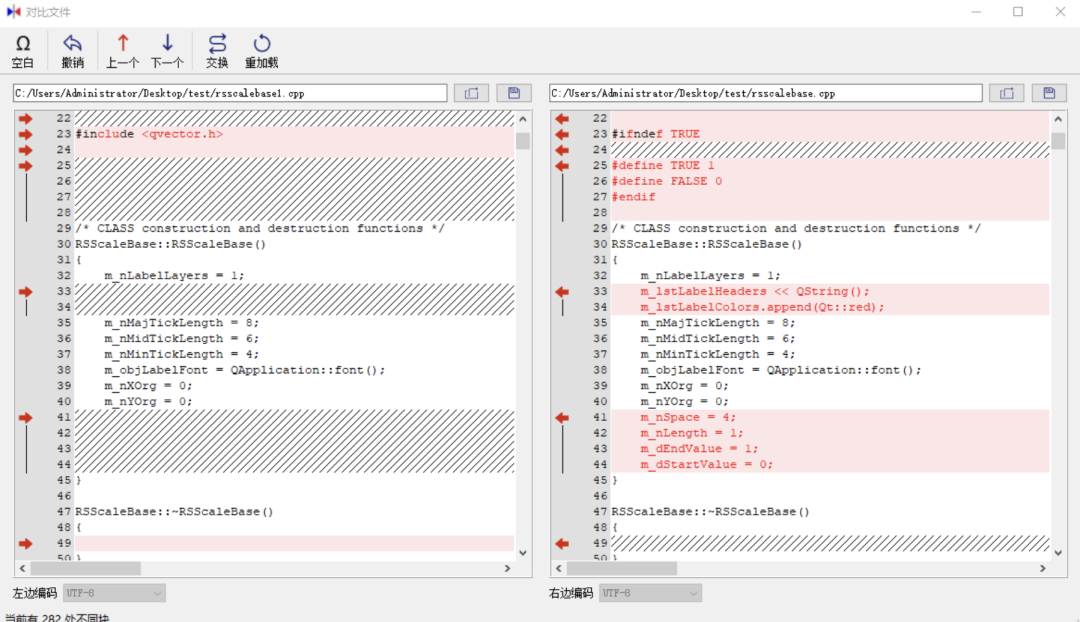Click right pane horizontal scrollbar thumb

click(x=622, y=568)
